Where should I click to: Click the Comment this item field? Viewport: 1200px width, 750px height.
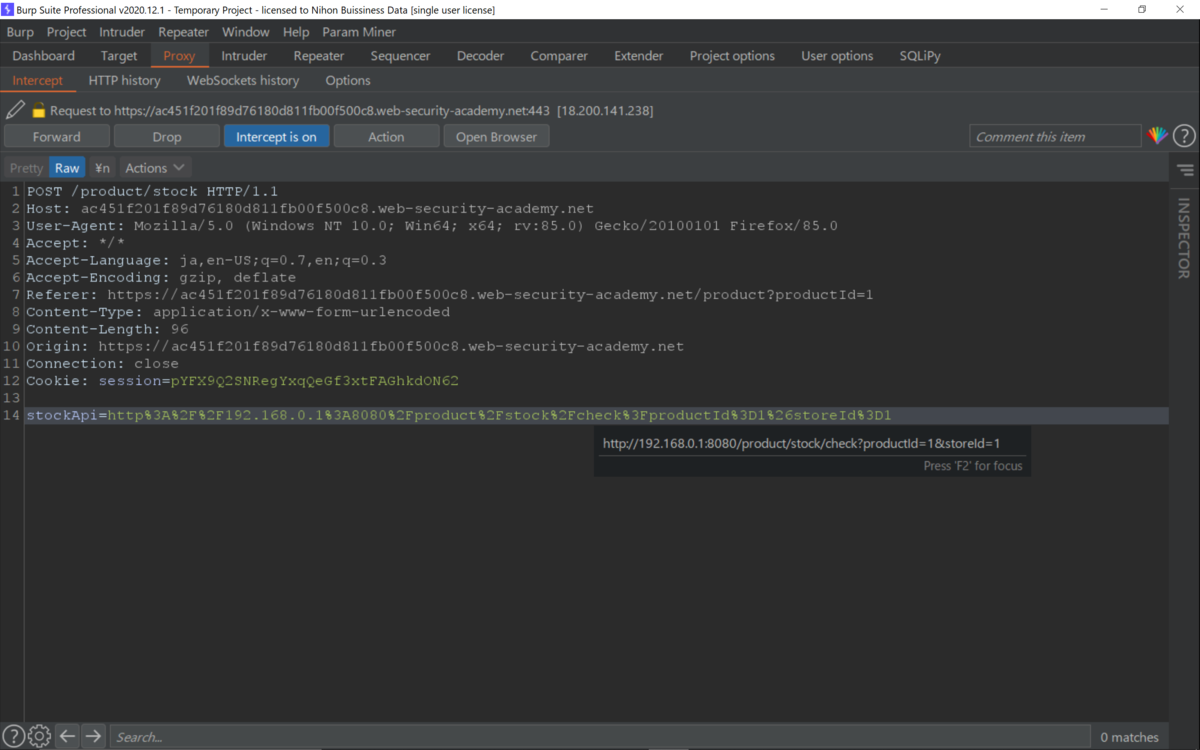1055,136
